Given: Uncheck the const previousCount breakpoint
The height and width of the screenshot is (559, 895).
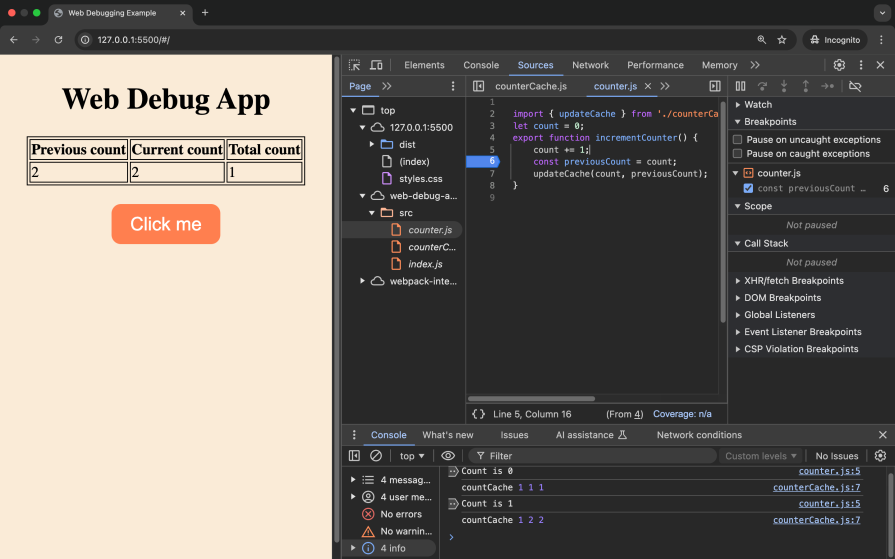Looking at the screenshot, I should (x=748, y=188).
